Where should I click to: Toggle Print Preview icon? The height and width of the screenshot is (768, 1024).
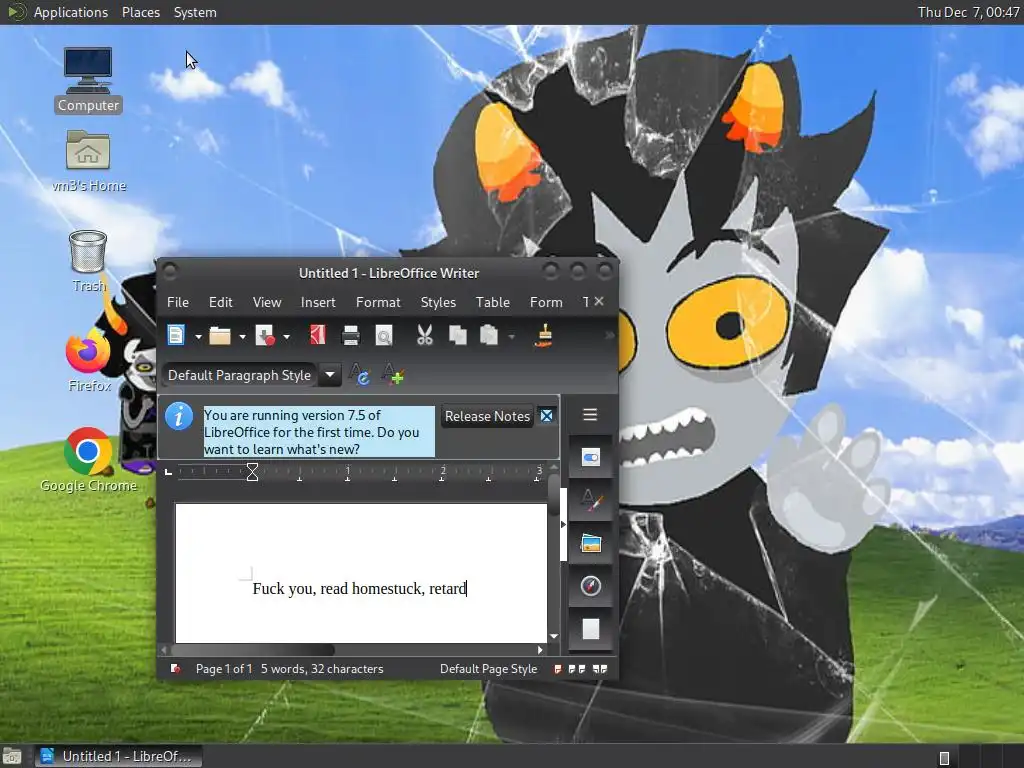pos(383,335)
